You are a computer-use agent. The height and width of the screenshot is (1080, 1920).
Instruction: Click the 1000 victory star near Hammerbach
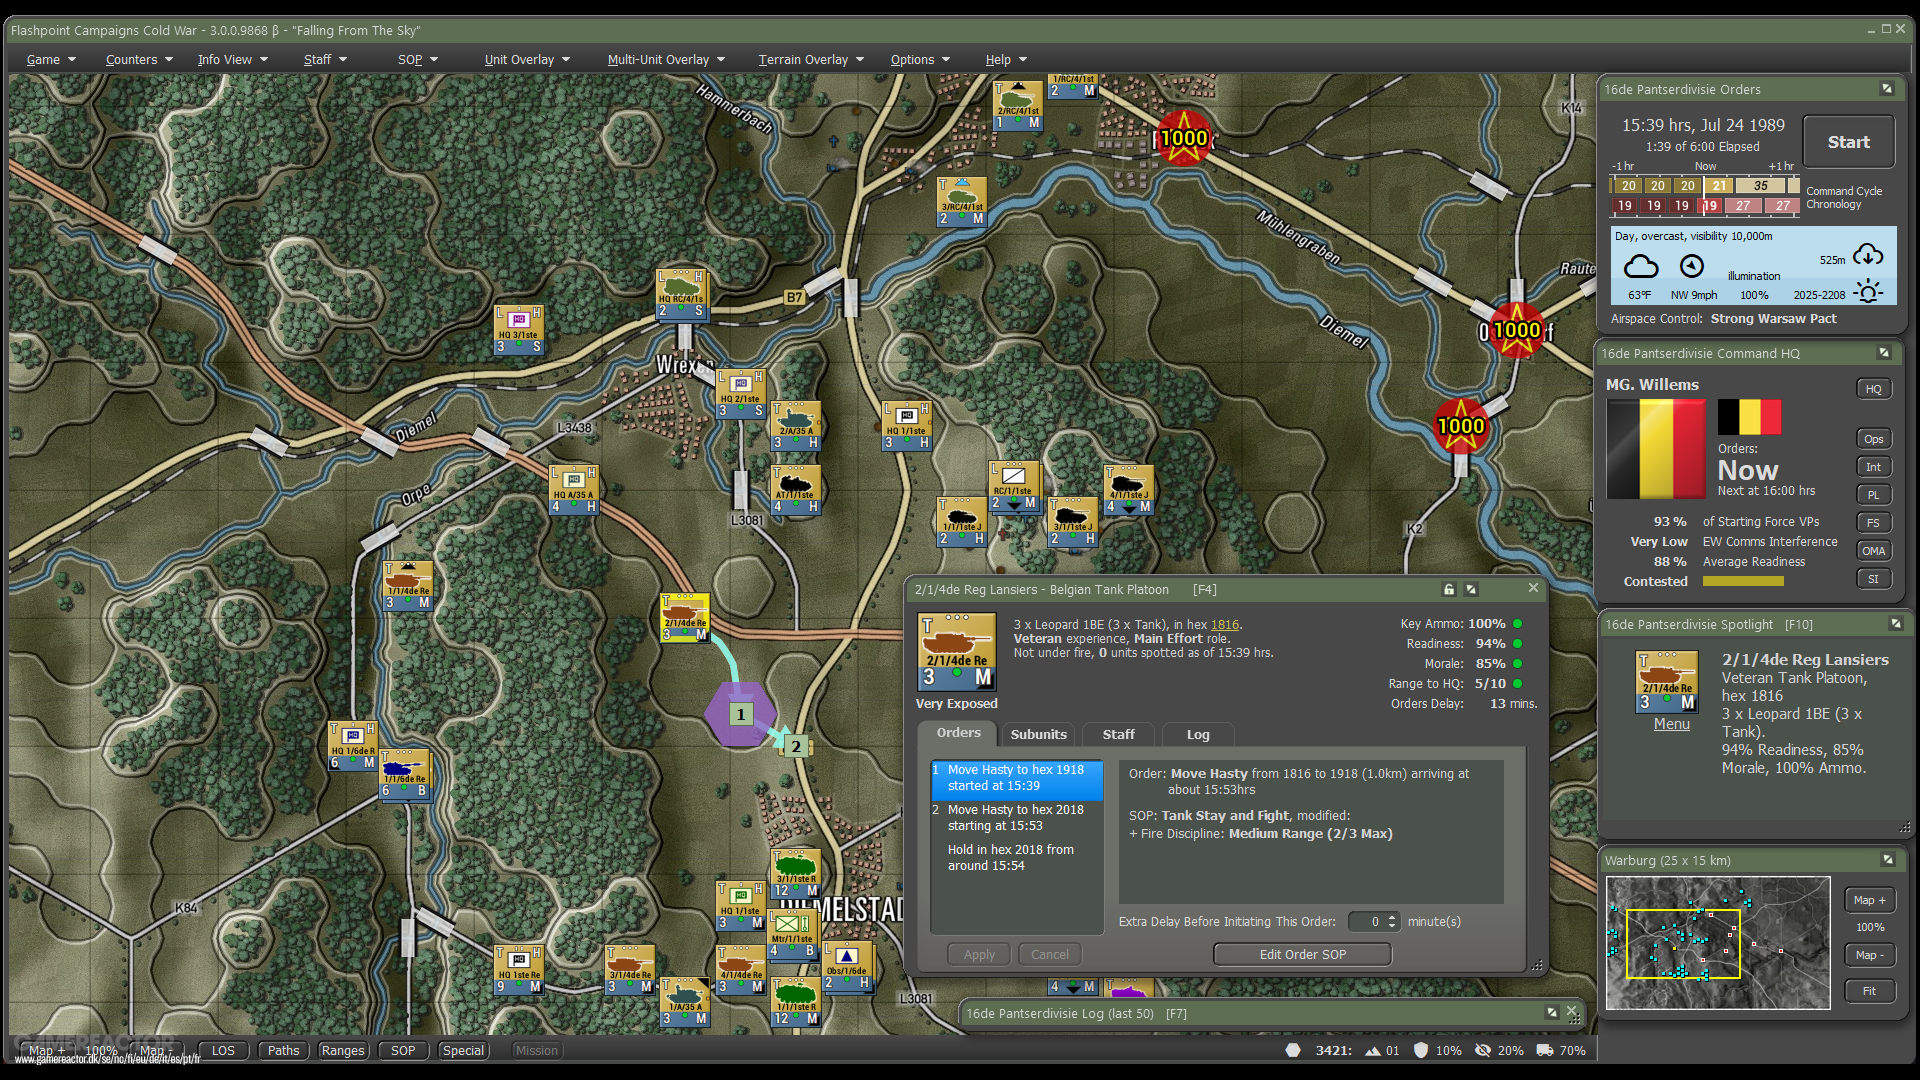point(1184,139)
